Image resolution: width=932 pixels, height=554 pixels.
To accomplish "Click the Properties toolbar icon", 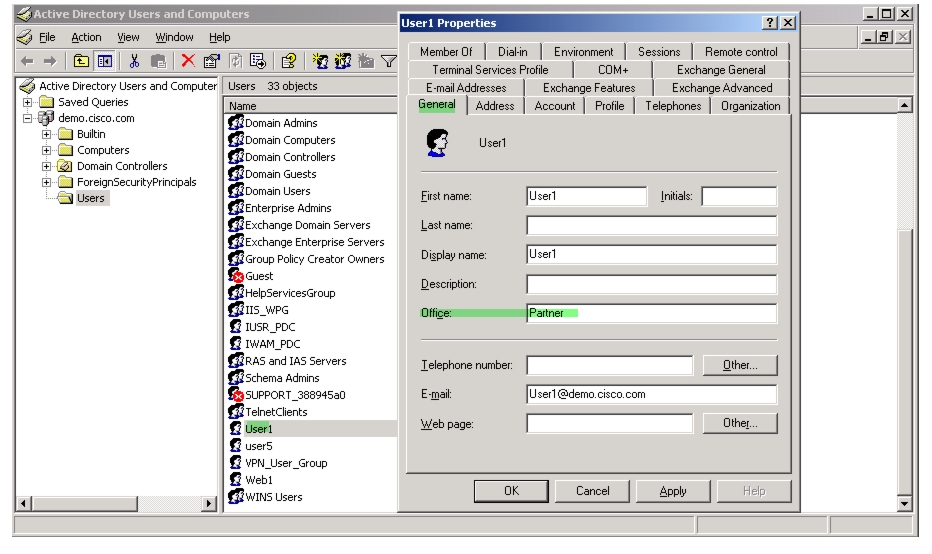I will 212,61.
